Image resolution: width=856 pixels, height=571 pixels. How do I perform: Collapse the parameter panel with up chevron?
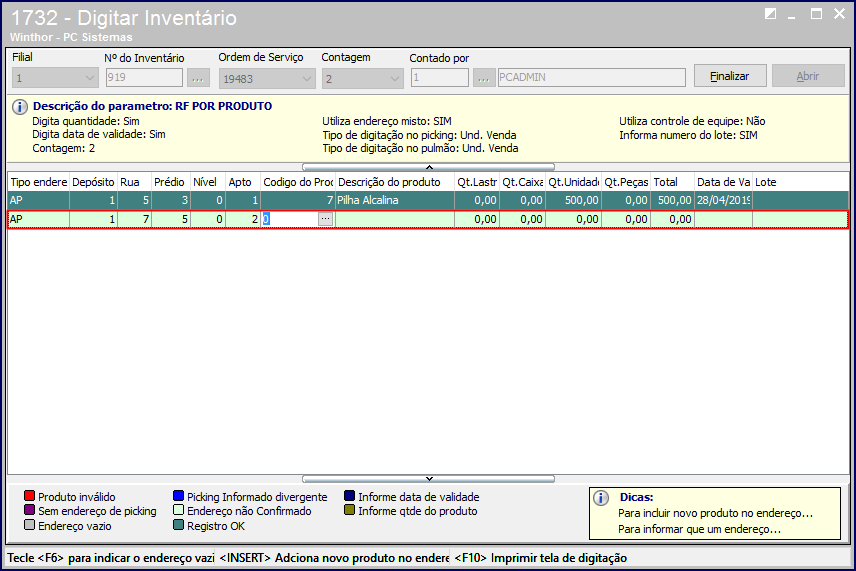(429, 167)
